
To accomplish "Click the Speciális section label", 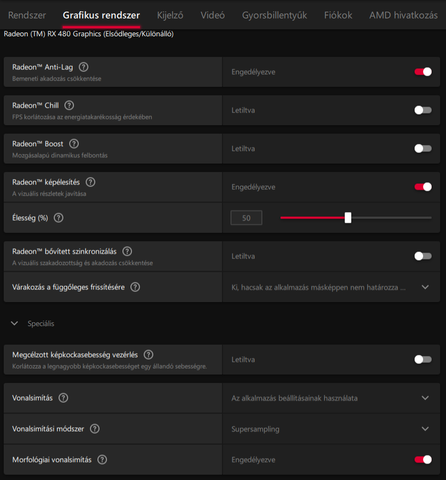I will (x=41, y=324).
